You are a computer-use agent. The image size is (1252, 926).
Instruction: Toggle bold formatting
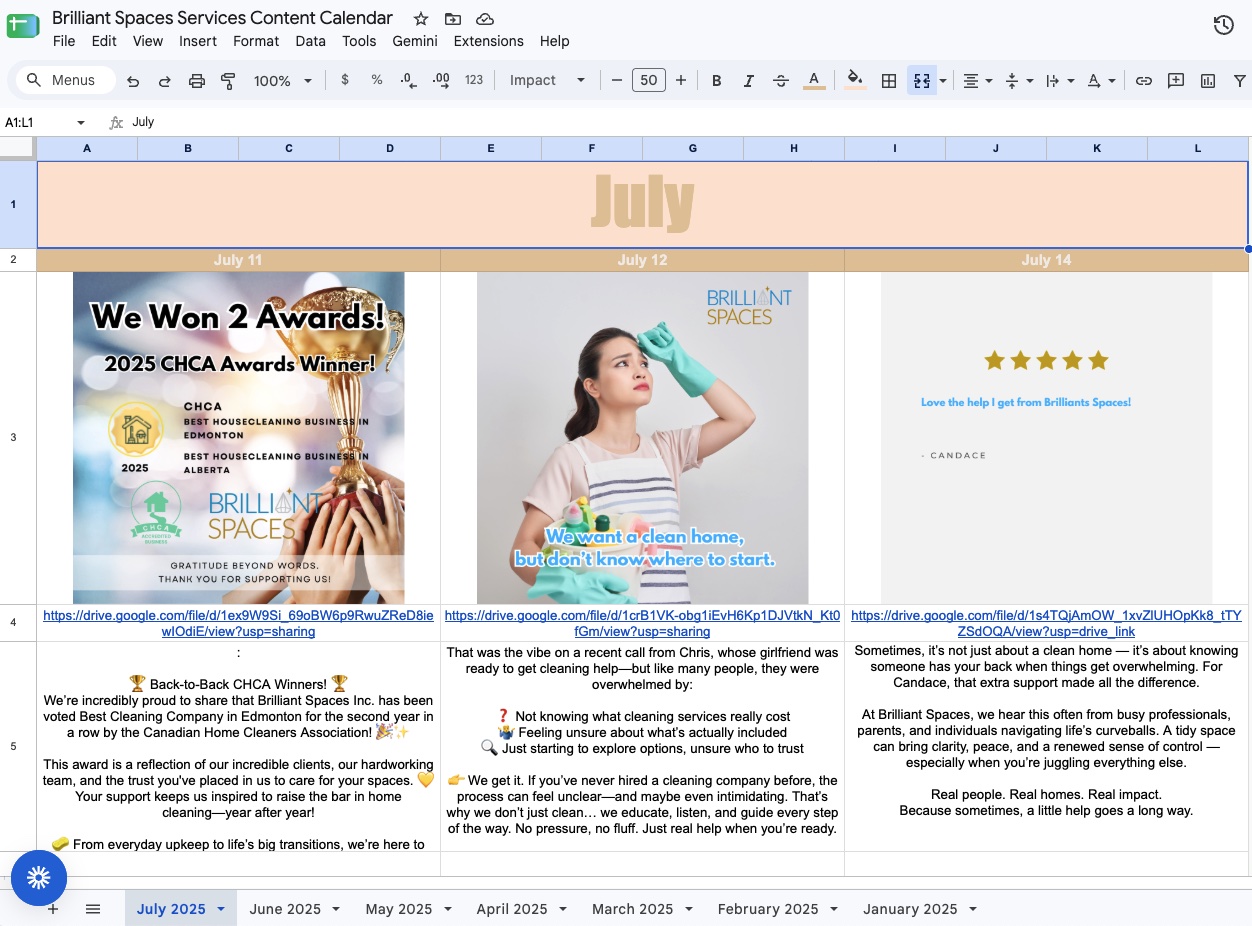pyautogui.click(x=716, y=81)
